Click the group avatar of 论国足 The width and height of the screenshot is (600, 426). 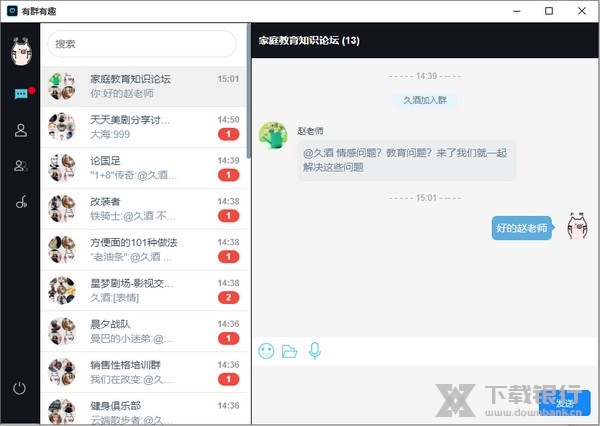tap(62, 168)
